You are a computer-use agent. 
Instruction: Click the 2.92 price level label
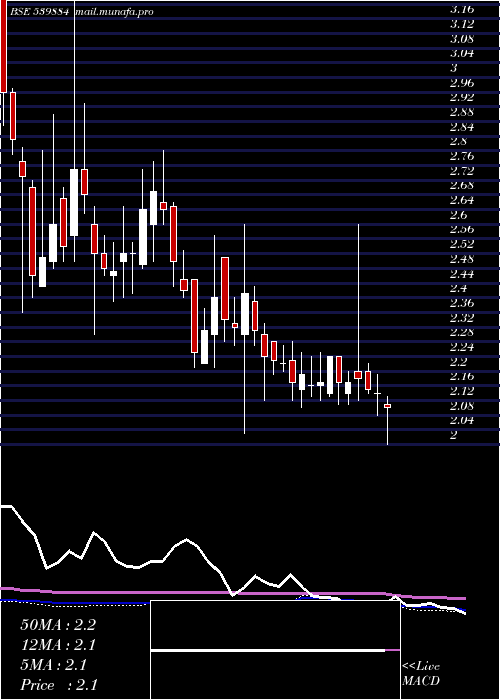click(x=461, y=97)
